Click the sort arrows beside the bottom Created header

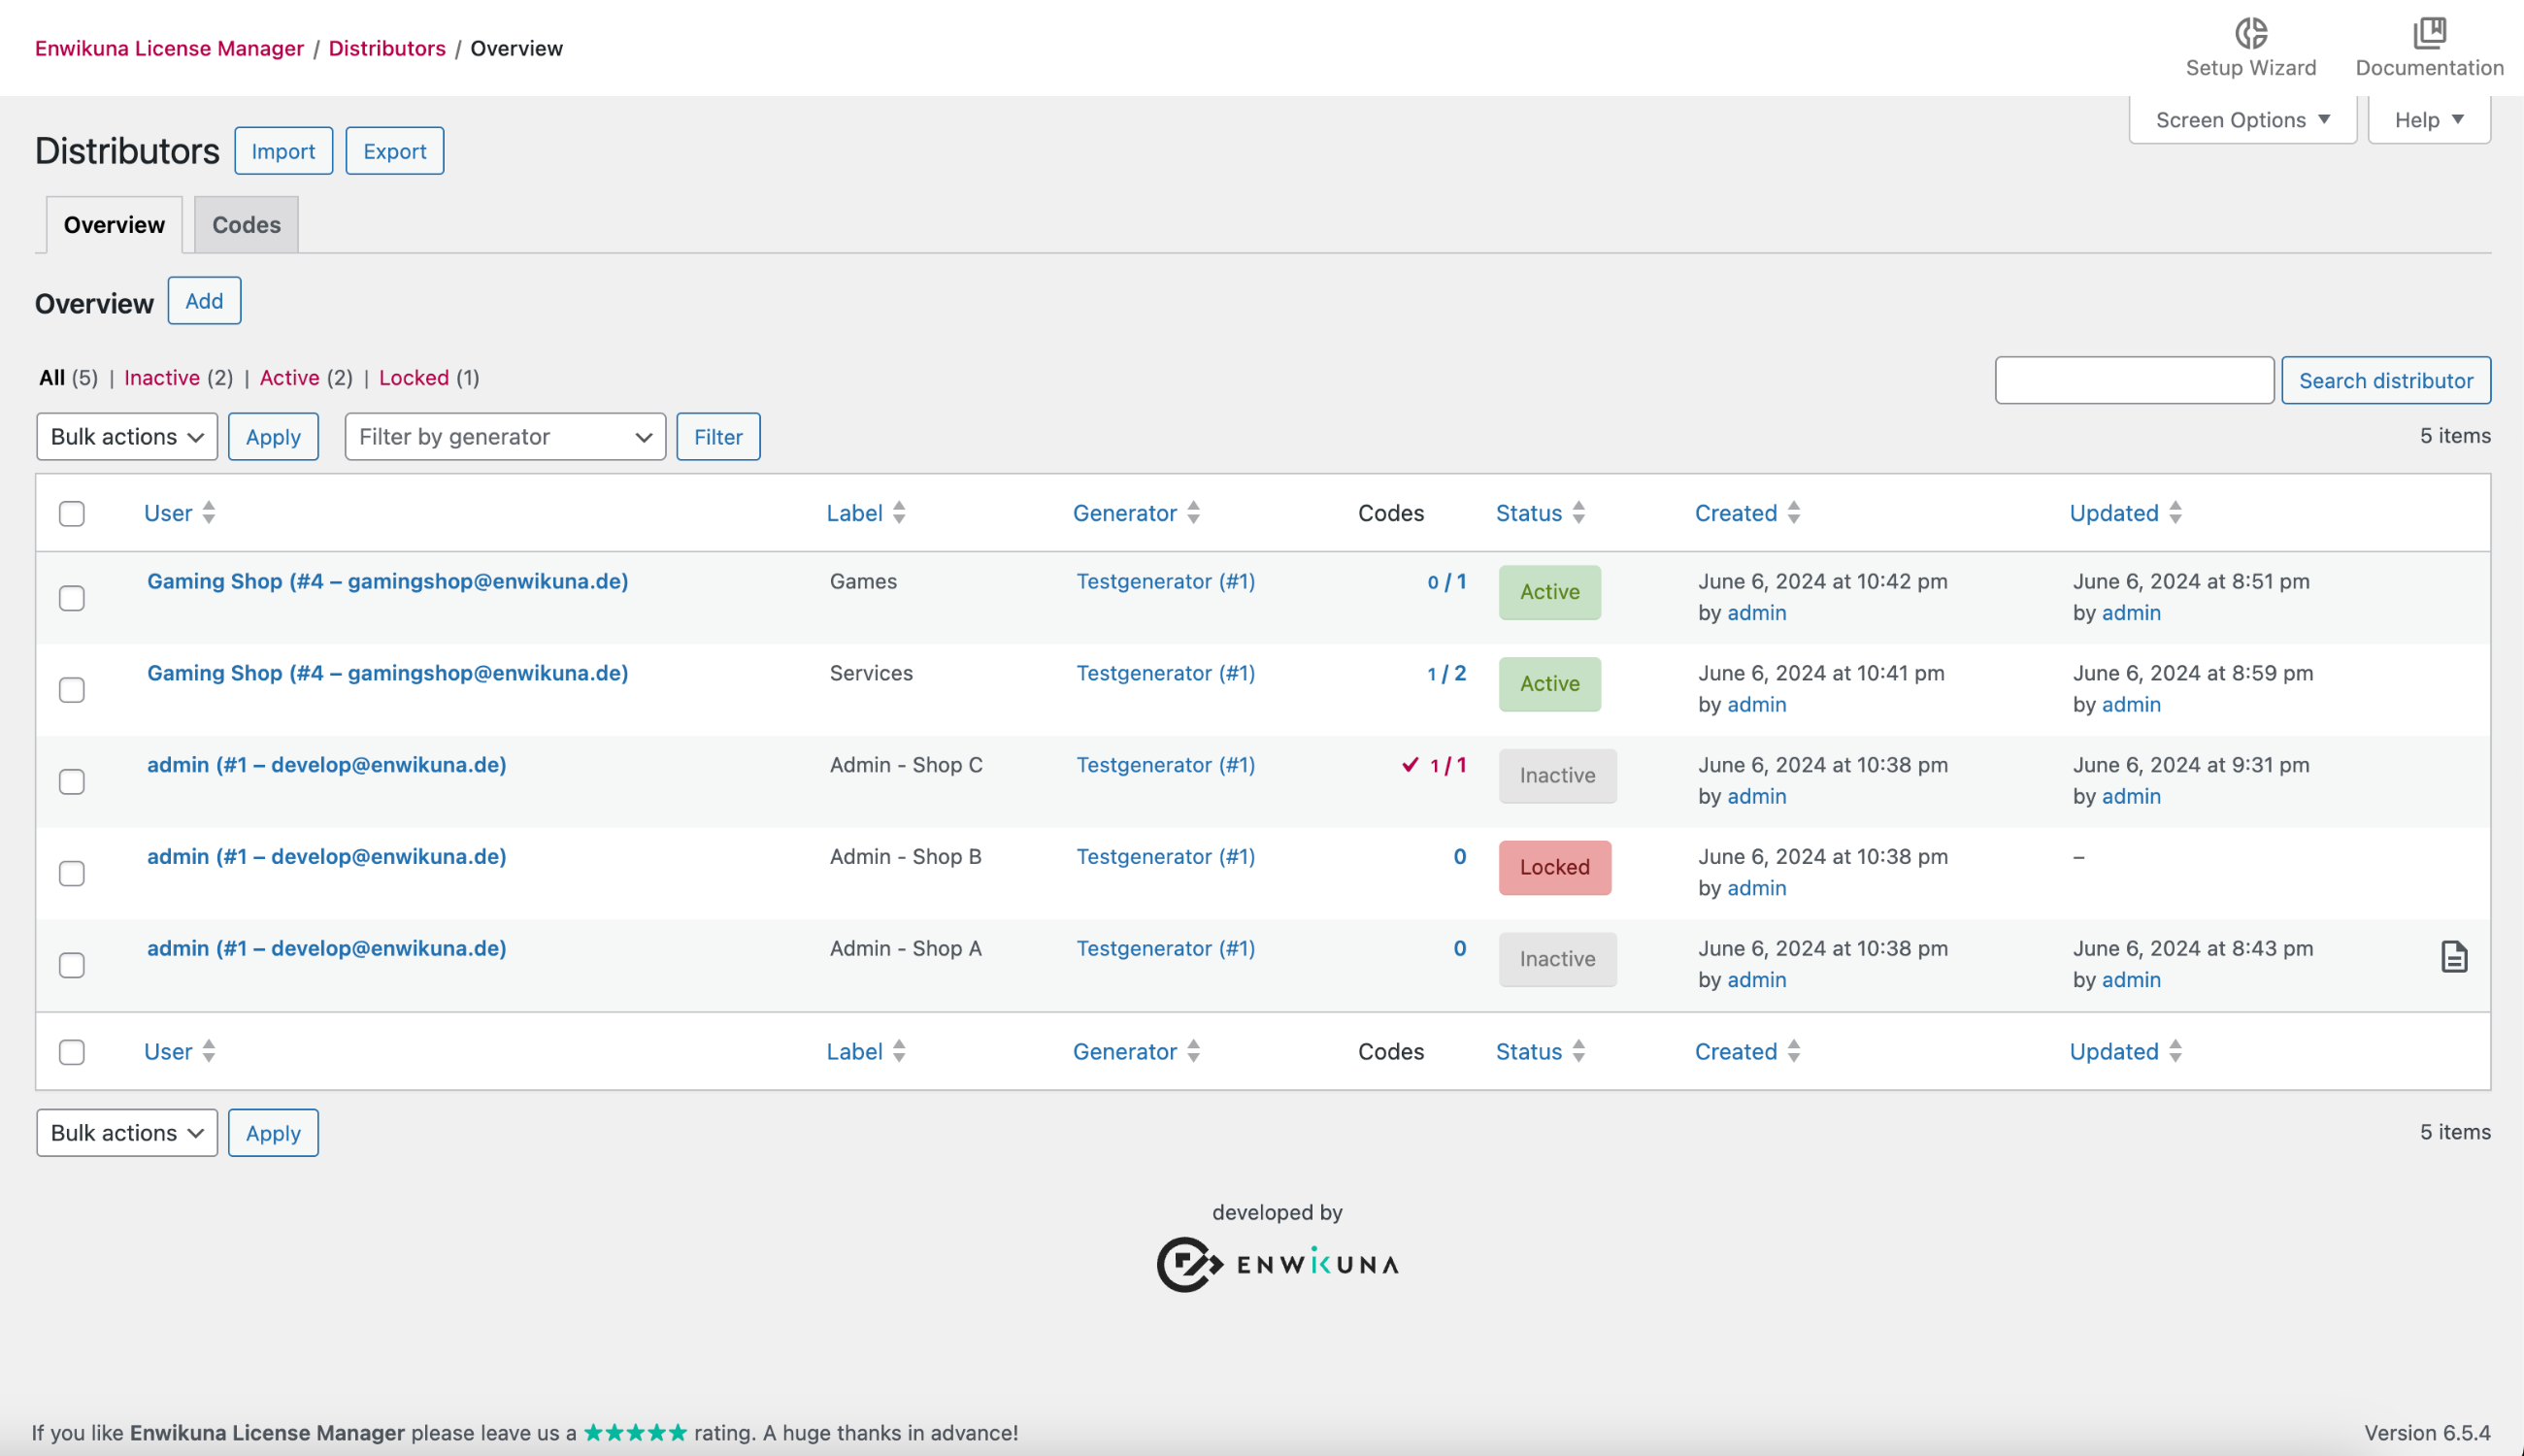tap(1793, 1051)
